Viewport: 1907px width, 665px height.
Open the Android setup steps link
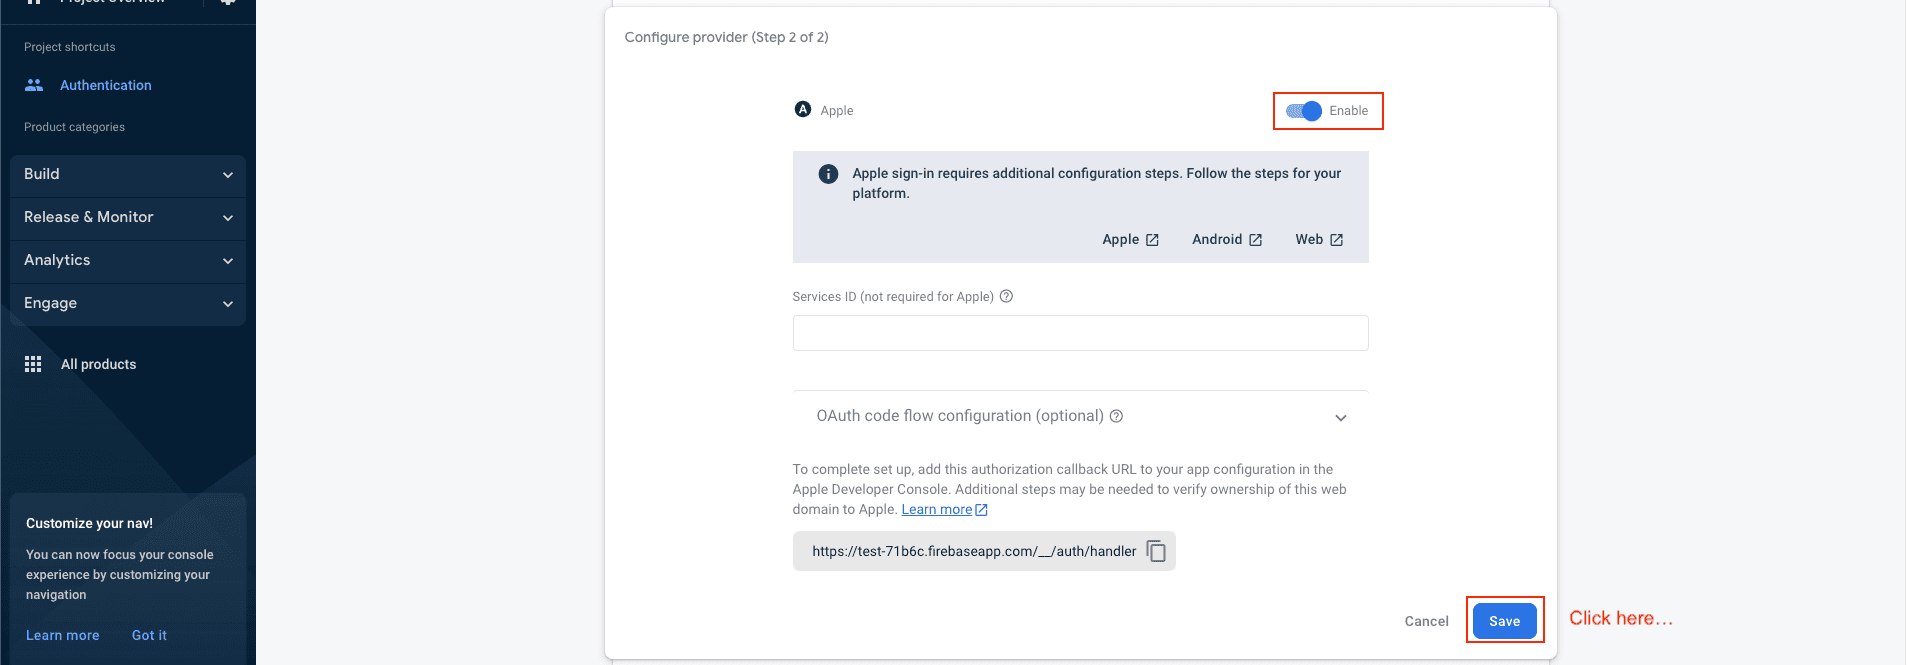tap(1226, 240)
